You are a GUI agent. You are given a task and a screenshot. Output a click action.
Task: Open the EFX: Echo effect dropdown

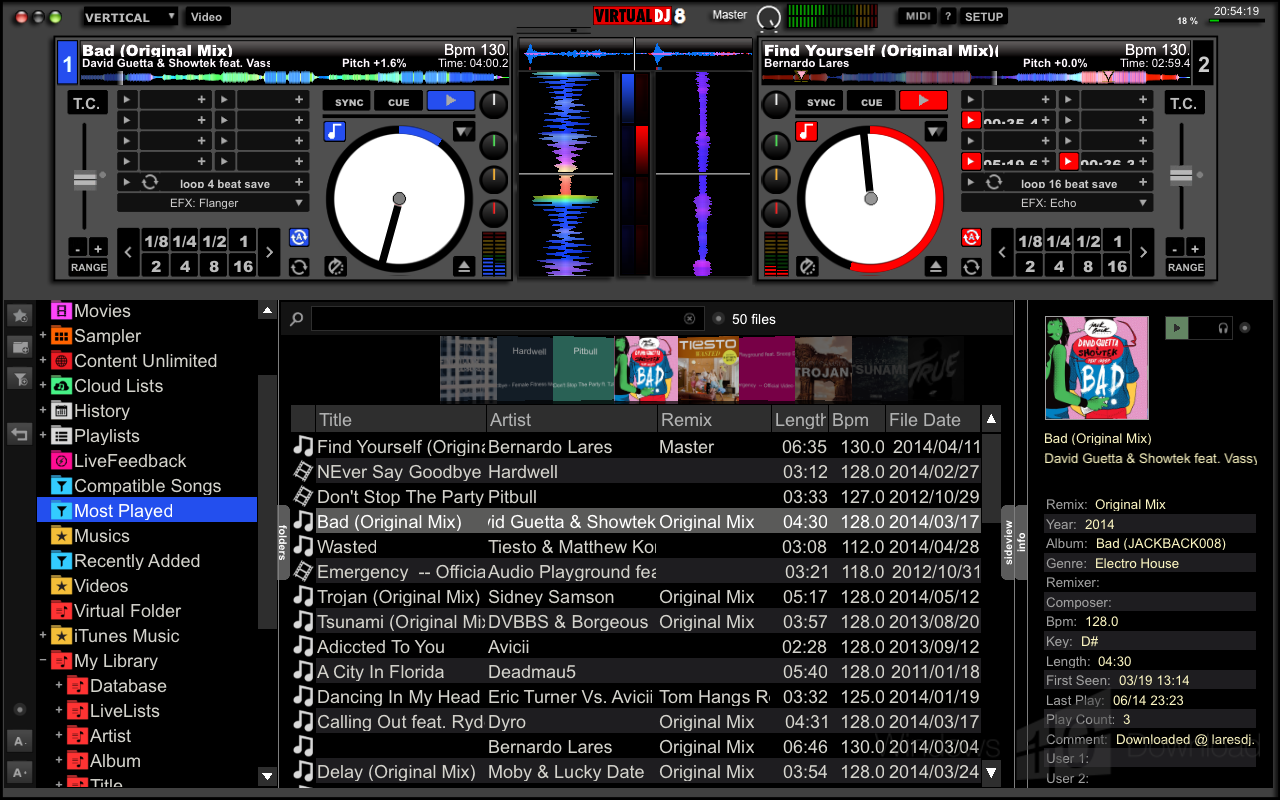(x=1057, y=203)
